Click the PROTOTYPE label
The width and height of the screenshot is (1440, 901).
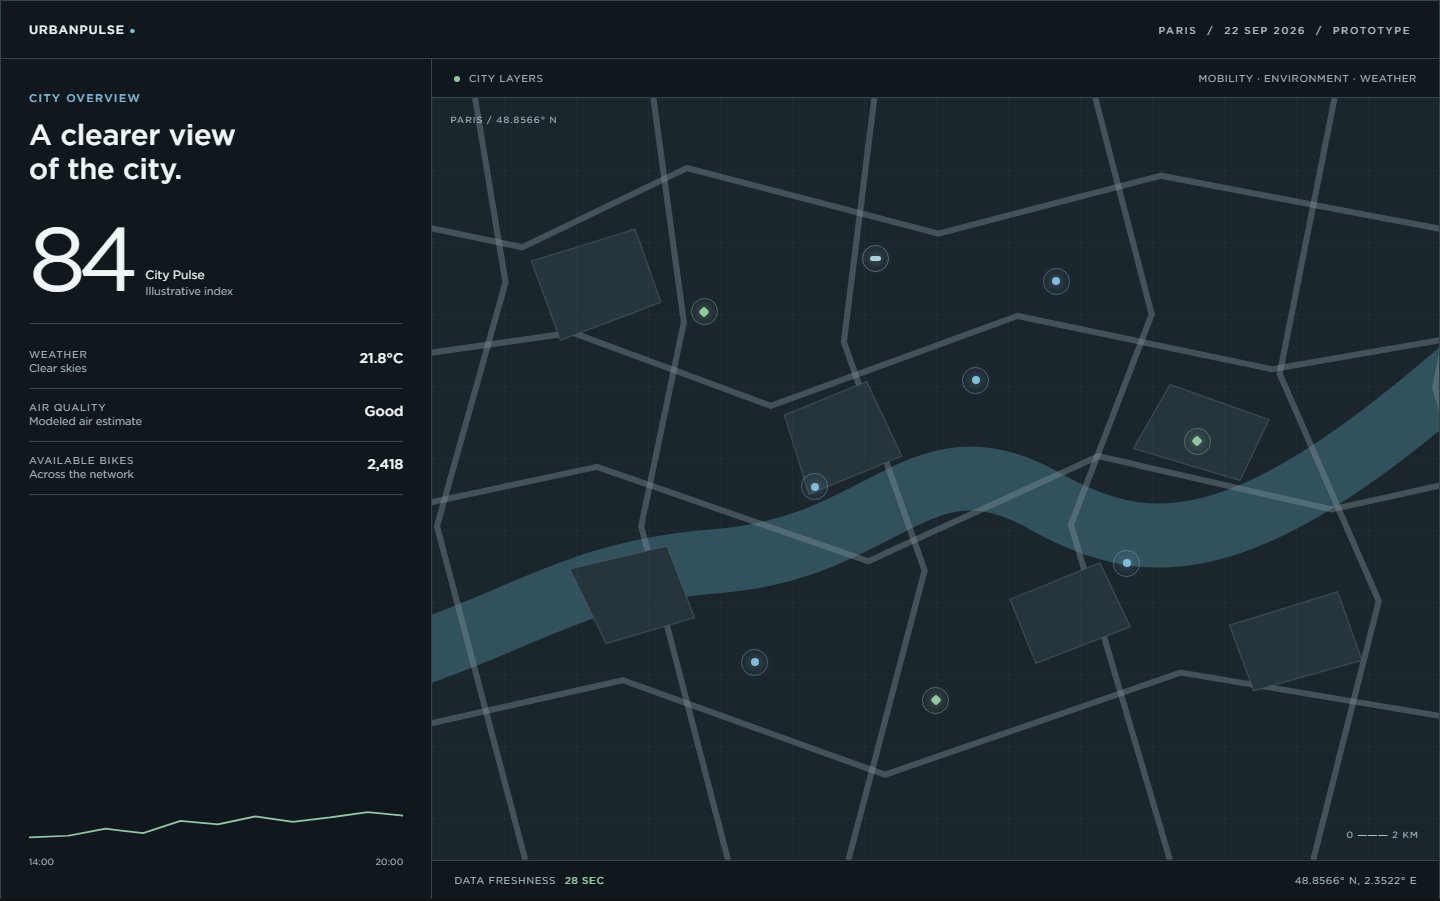click(1371, 31)
